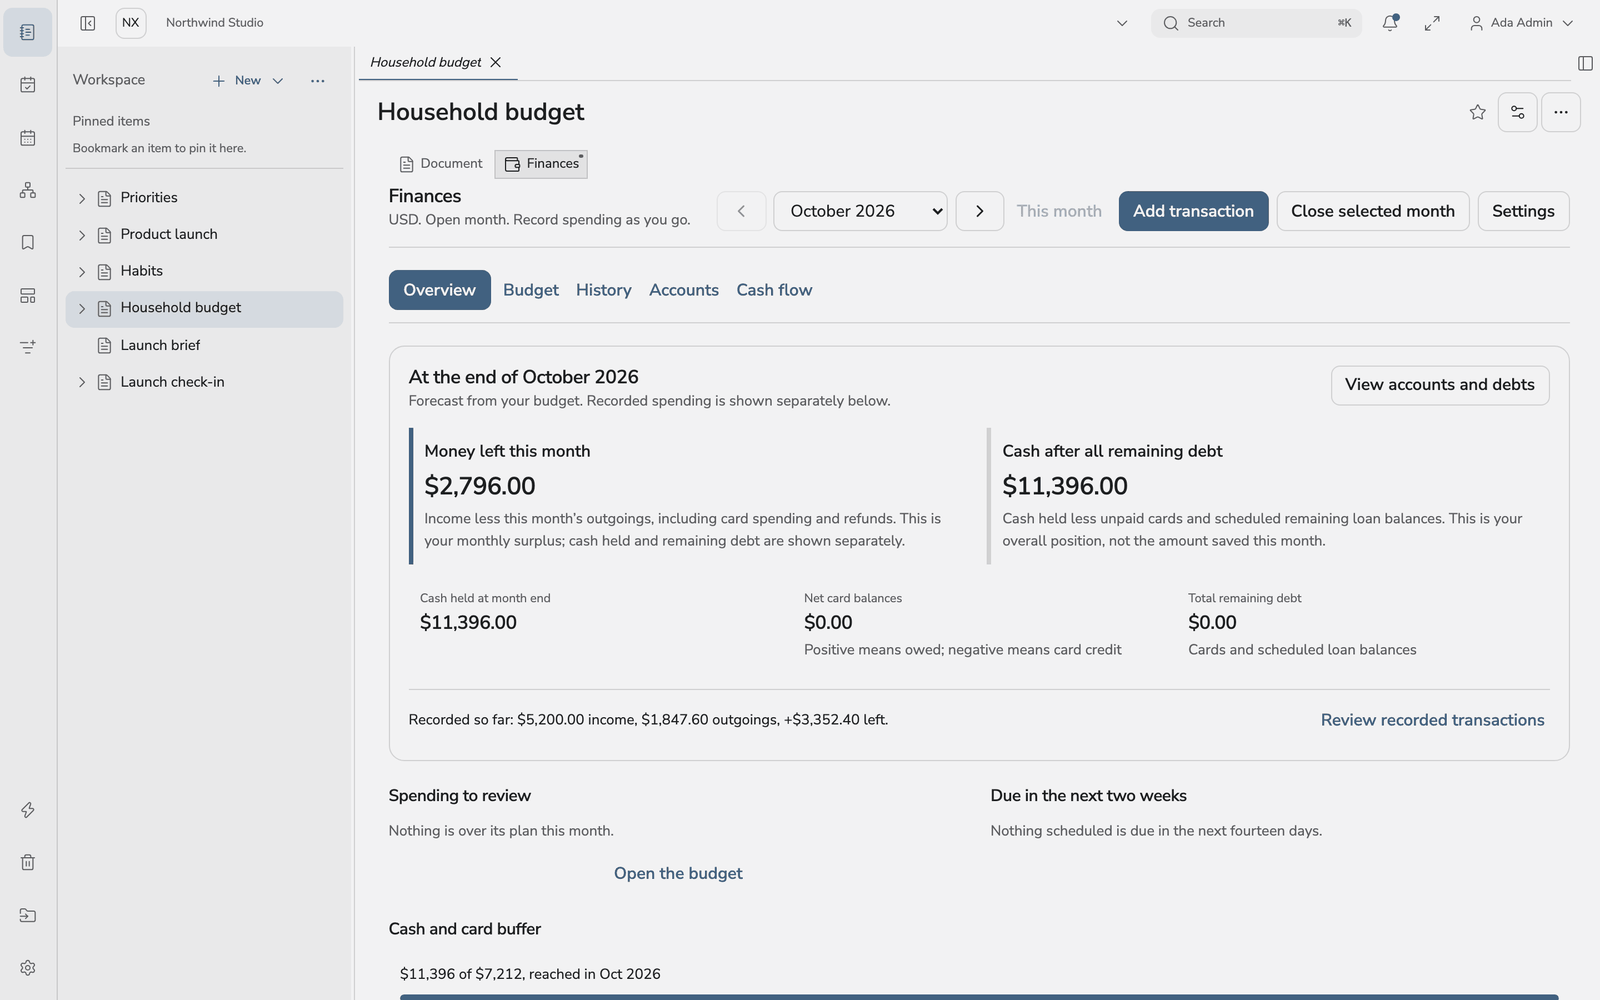
Task: Open settings gear at bottom of rail
Action: [28, 967]
